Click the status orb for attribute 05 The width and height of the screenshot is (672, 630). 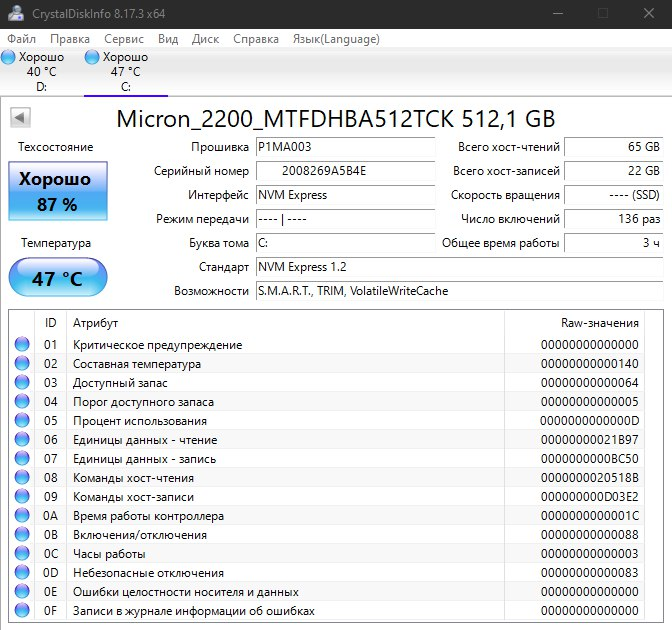coord(22,420)
